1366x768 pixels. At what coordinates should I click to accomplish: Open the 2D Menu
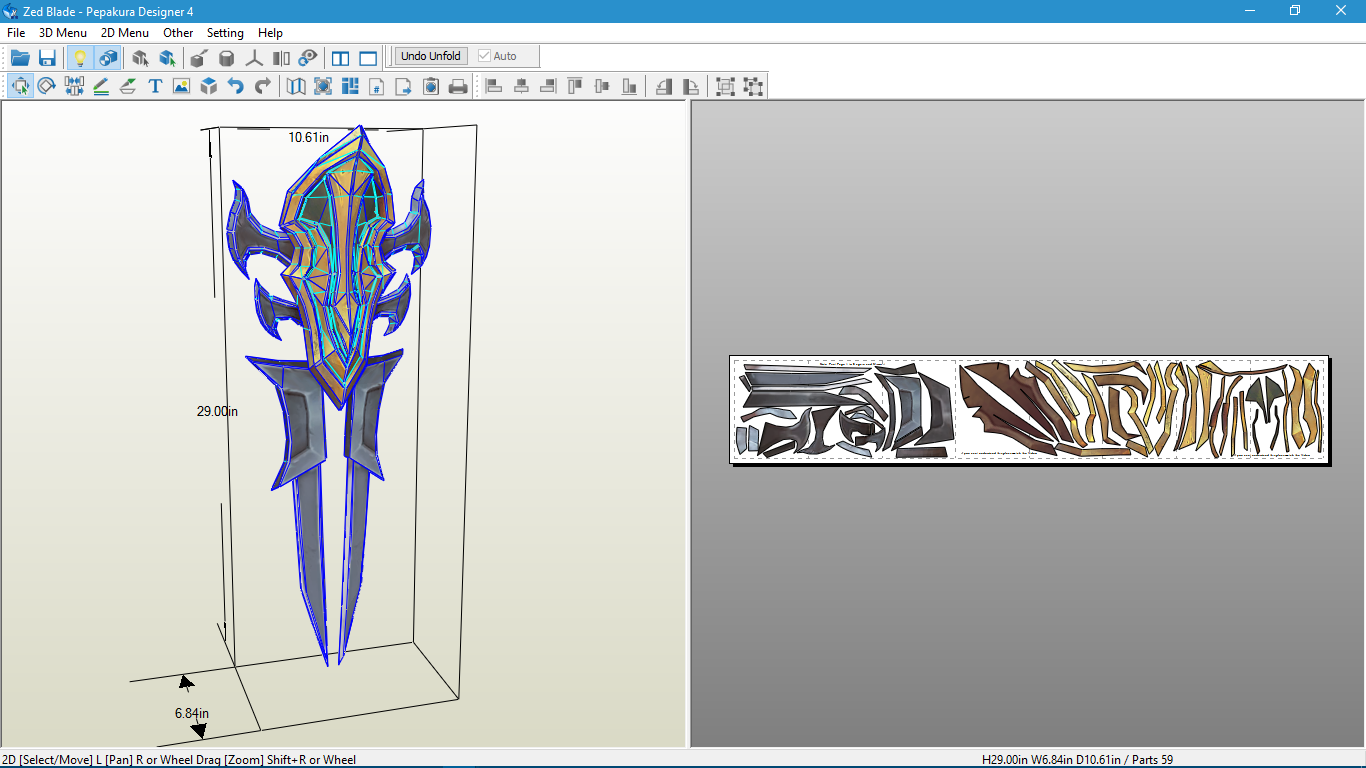(x=125, y=33)
